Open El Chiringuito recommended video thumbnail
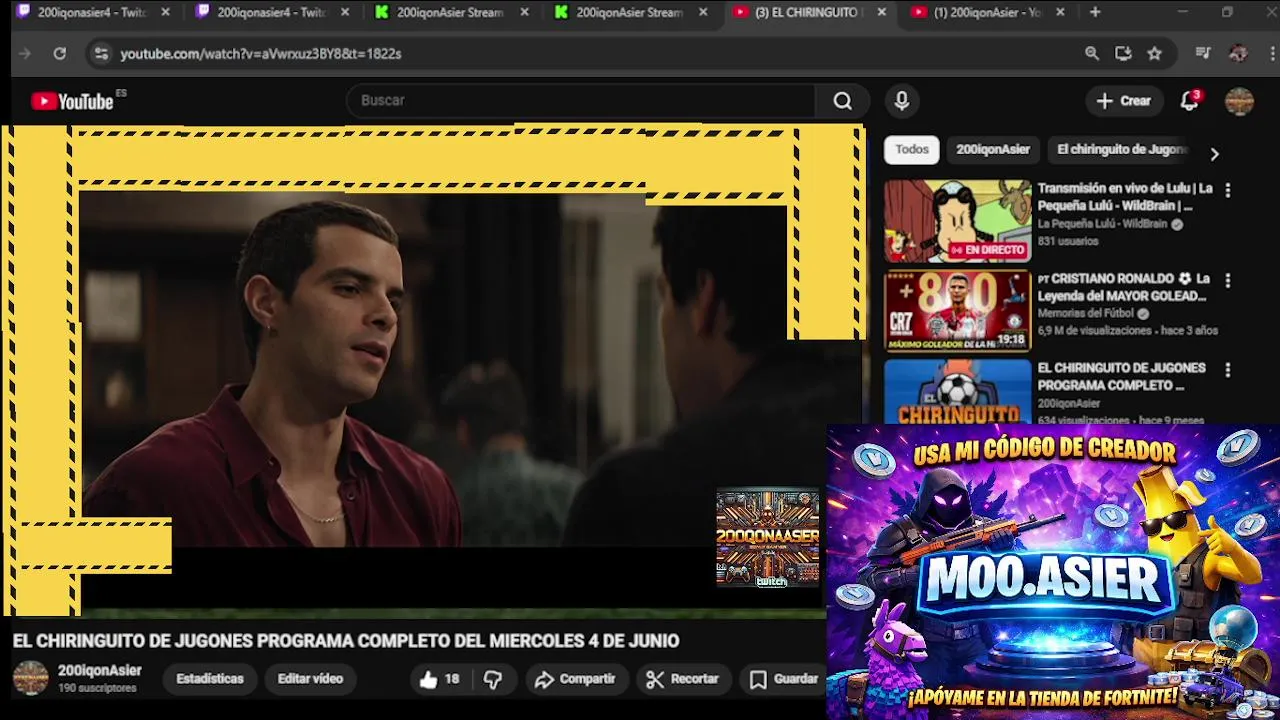This screenshot has height=720, width=1280. [x=957, y=391]
